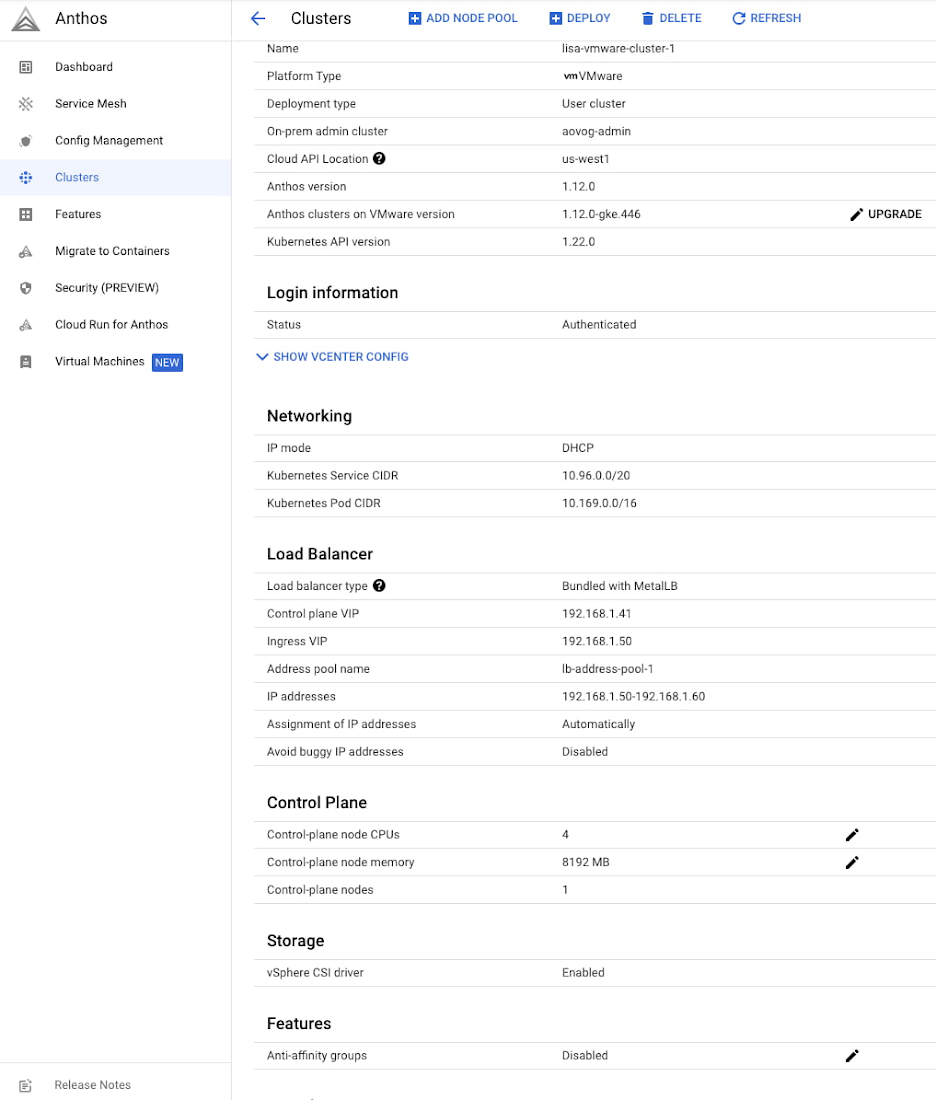Open Cloud Run for Anthos

(112, 325)
